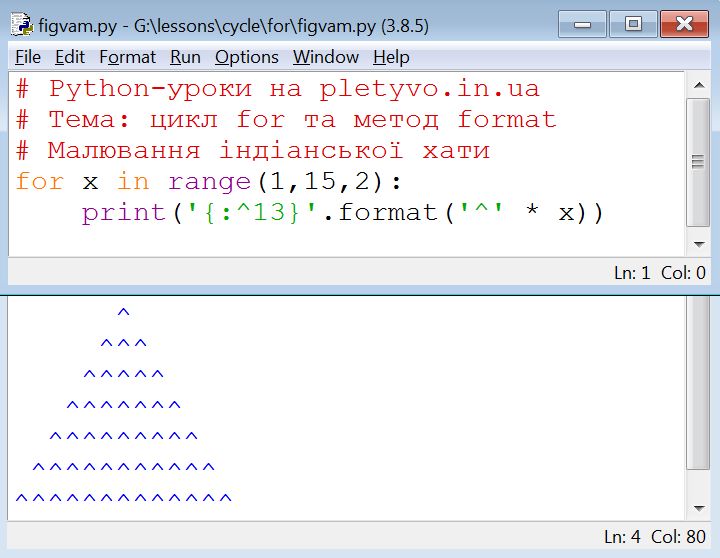Open the Window menu
Viewport: 720px width, 558px height.
pyautogui.click(x=326, y=57)
